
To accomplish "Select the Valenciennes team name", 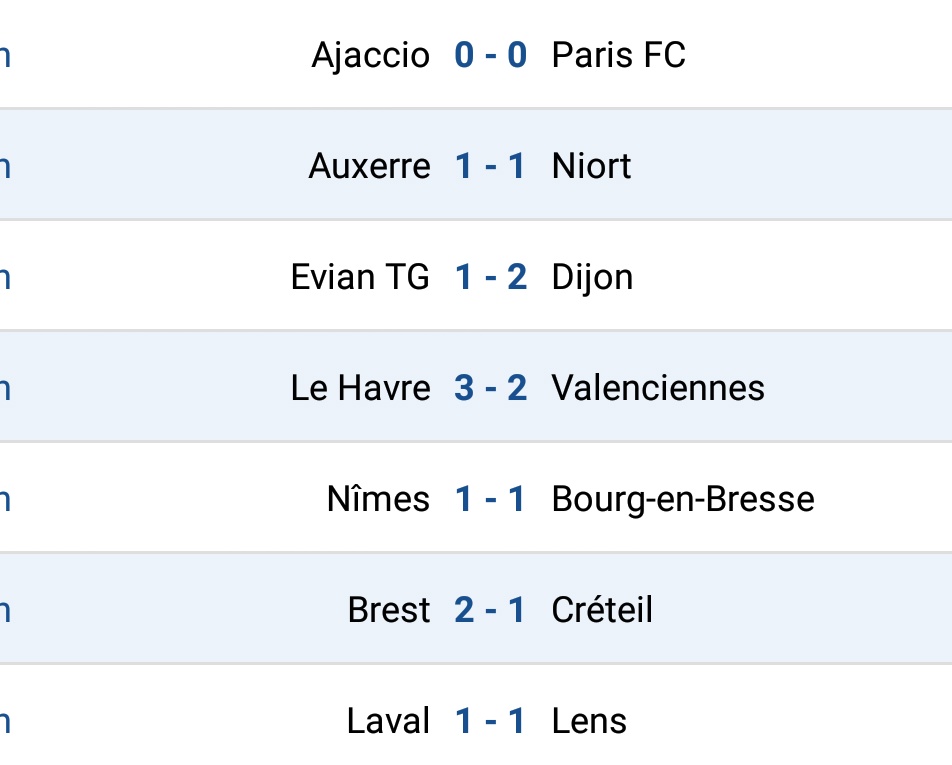I will pos(658,389).
